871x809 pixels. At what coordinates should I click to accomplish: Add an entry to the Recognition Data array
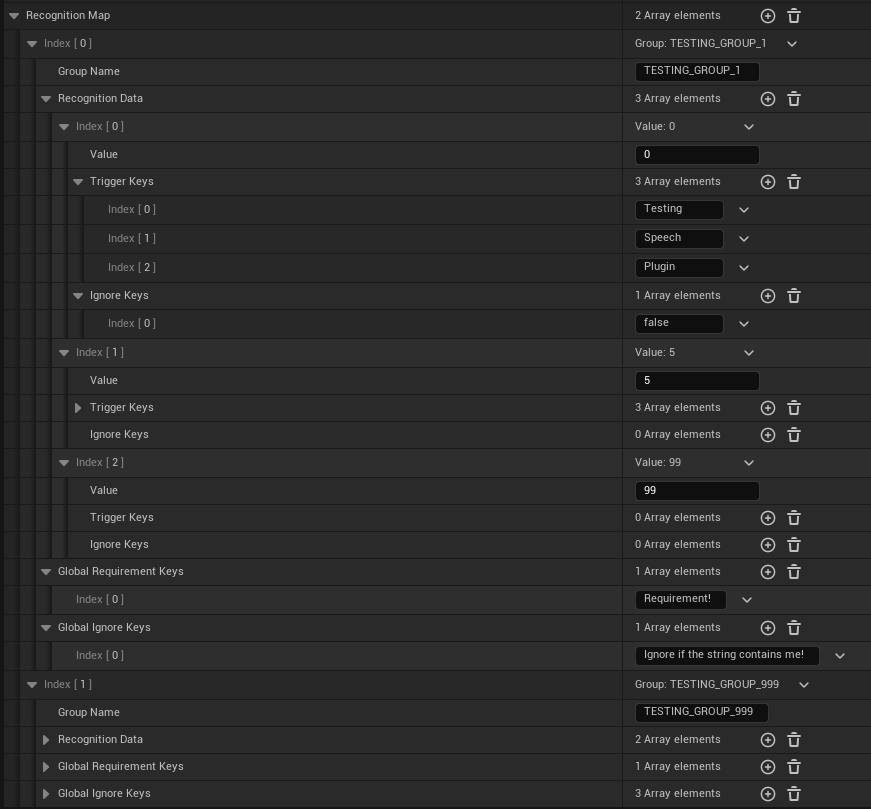coord(767,99)
